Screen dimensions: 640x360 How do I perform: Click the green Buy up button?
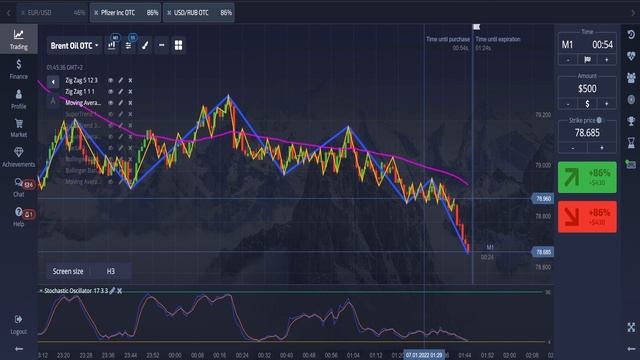pos(587,177)
